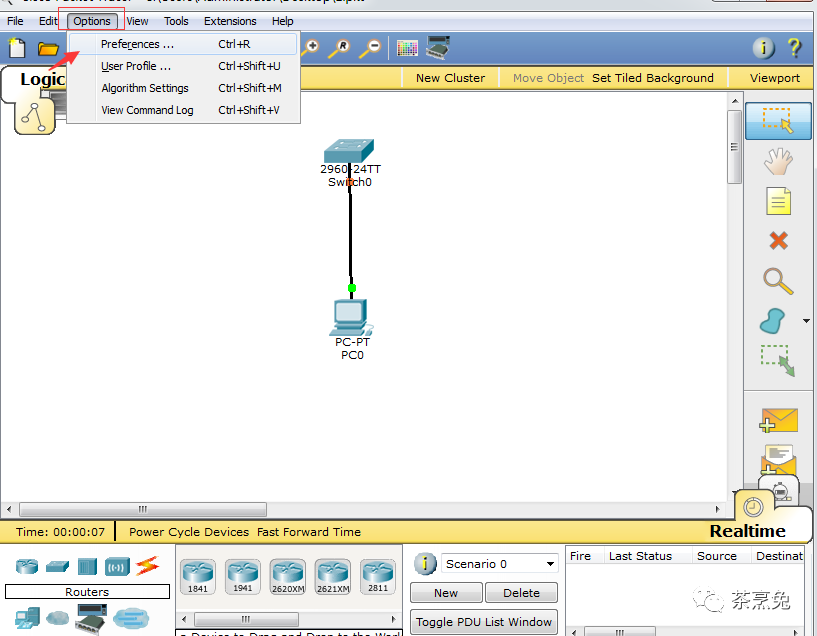Select the Switches device category icon
The width and height of the screenshot is (817, 636).
coord(57,566)
